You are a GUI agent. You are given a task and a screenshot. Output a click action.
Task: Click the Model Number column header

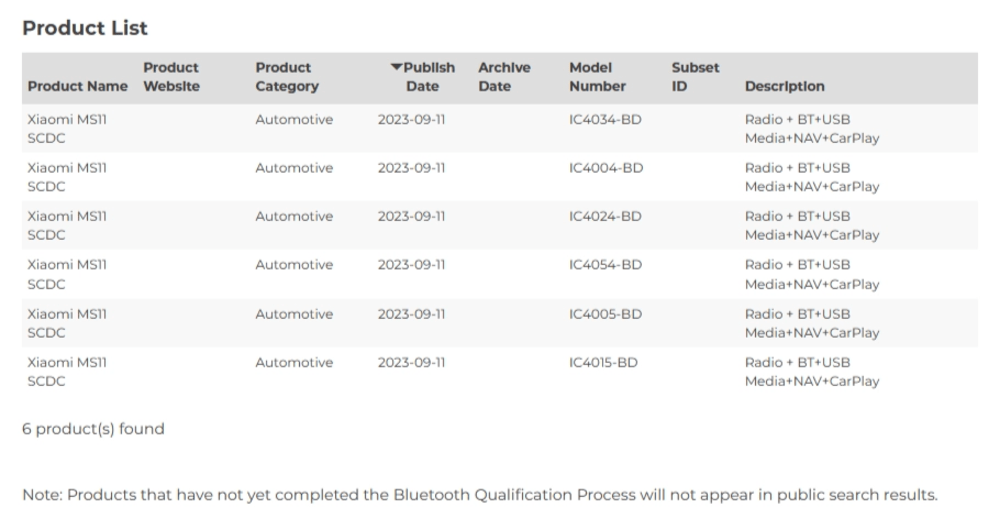coord(597,77)
